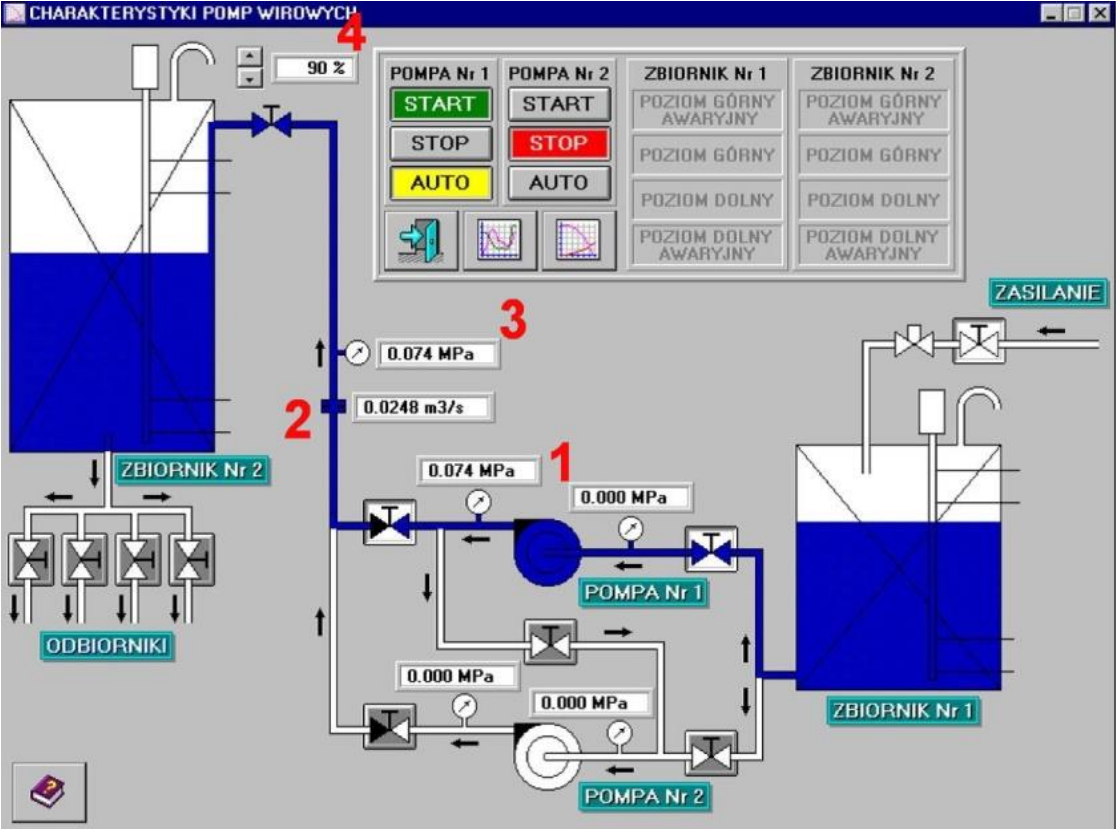Viewport: 1116px width, 829px height.
Task: Start pump Nr 1 with green START button
Action: pos(440,104)
